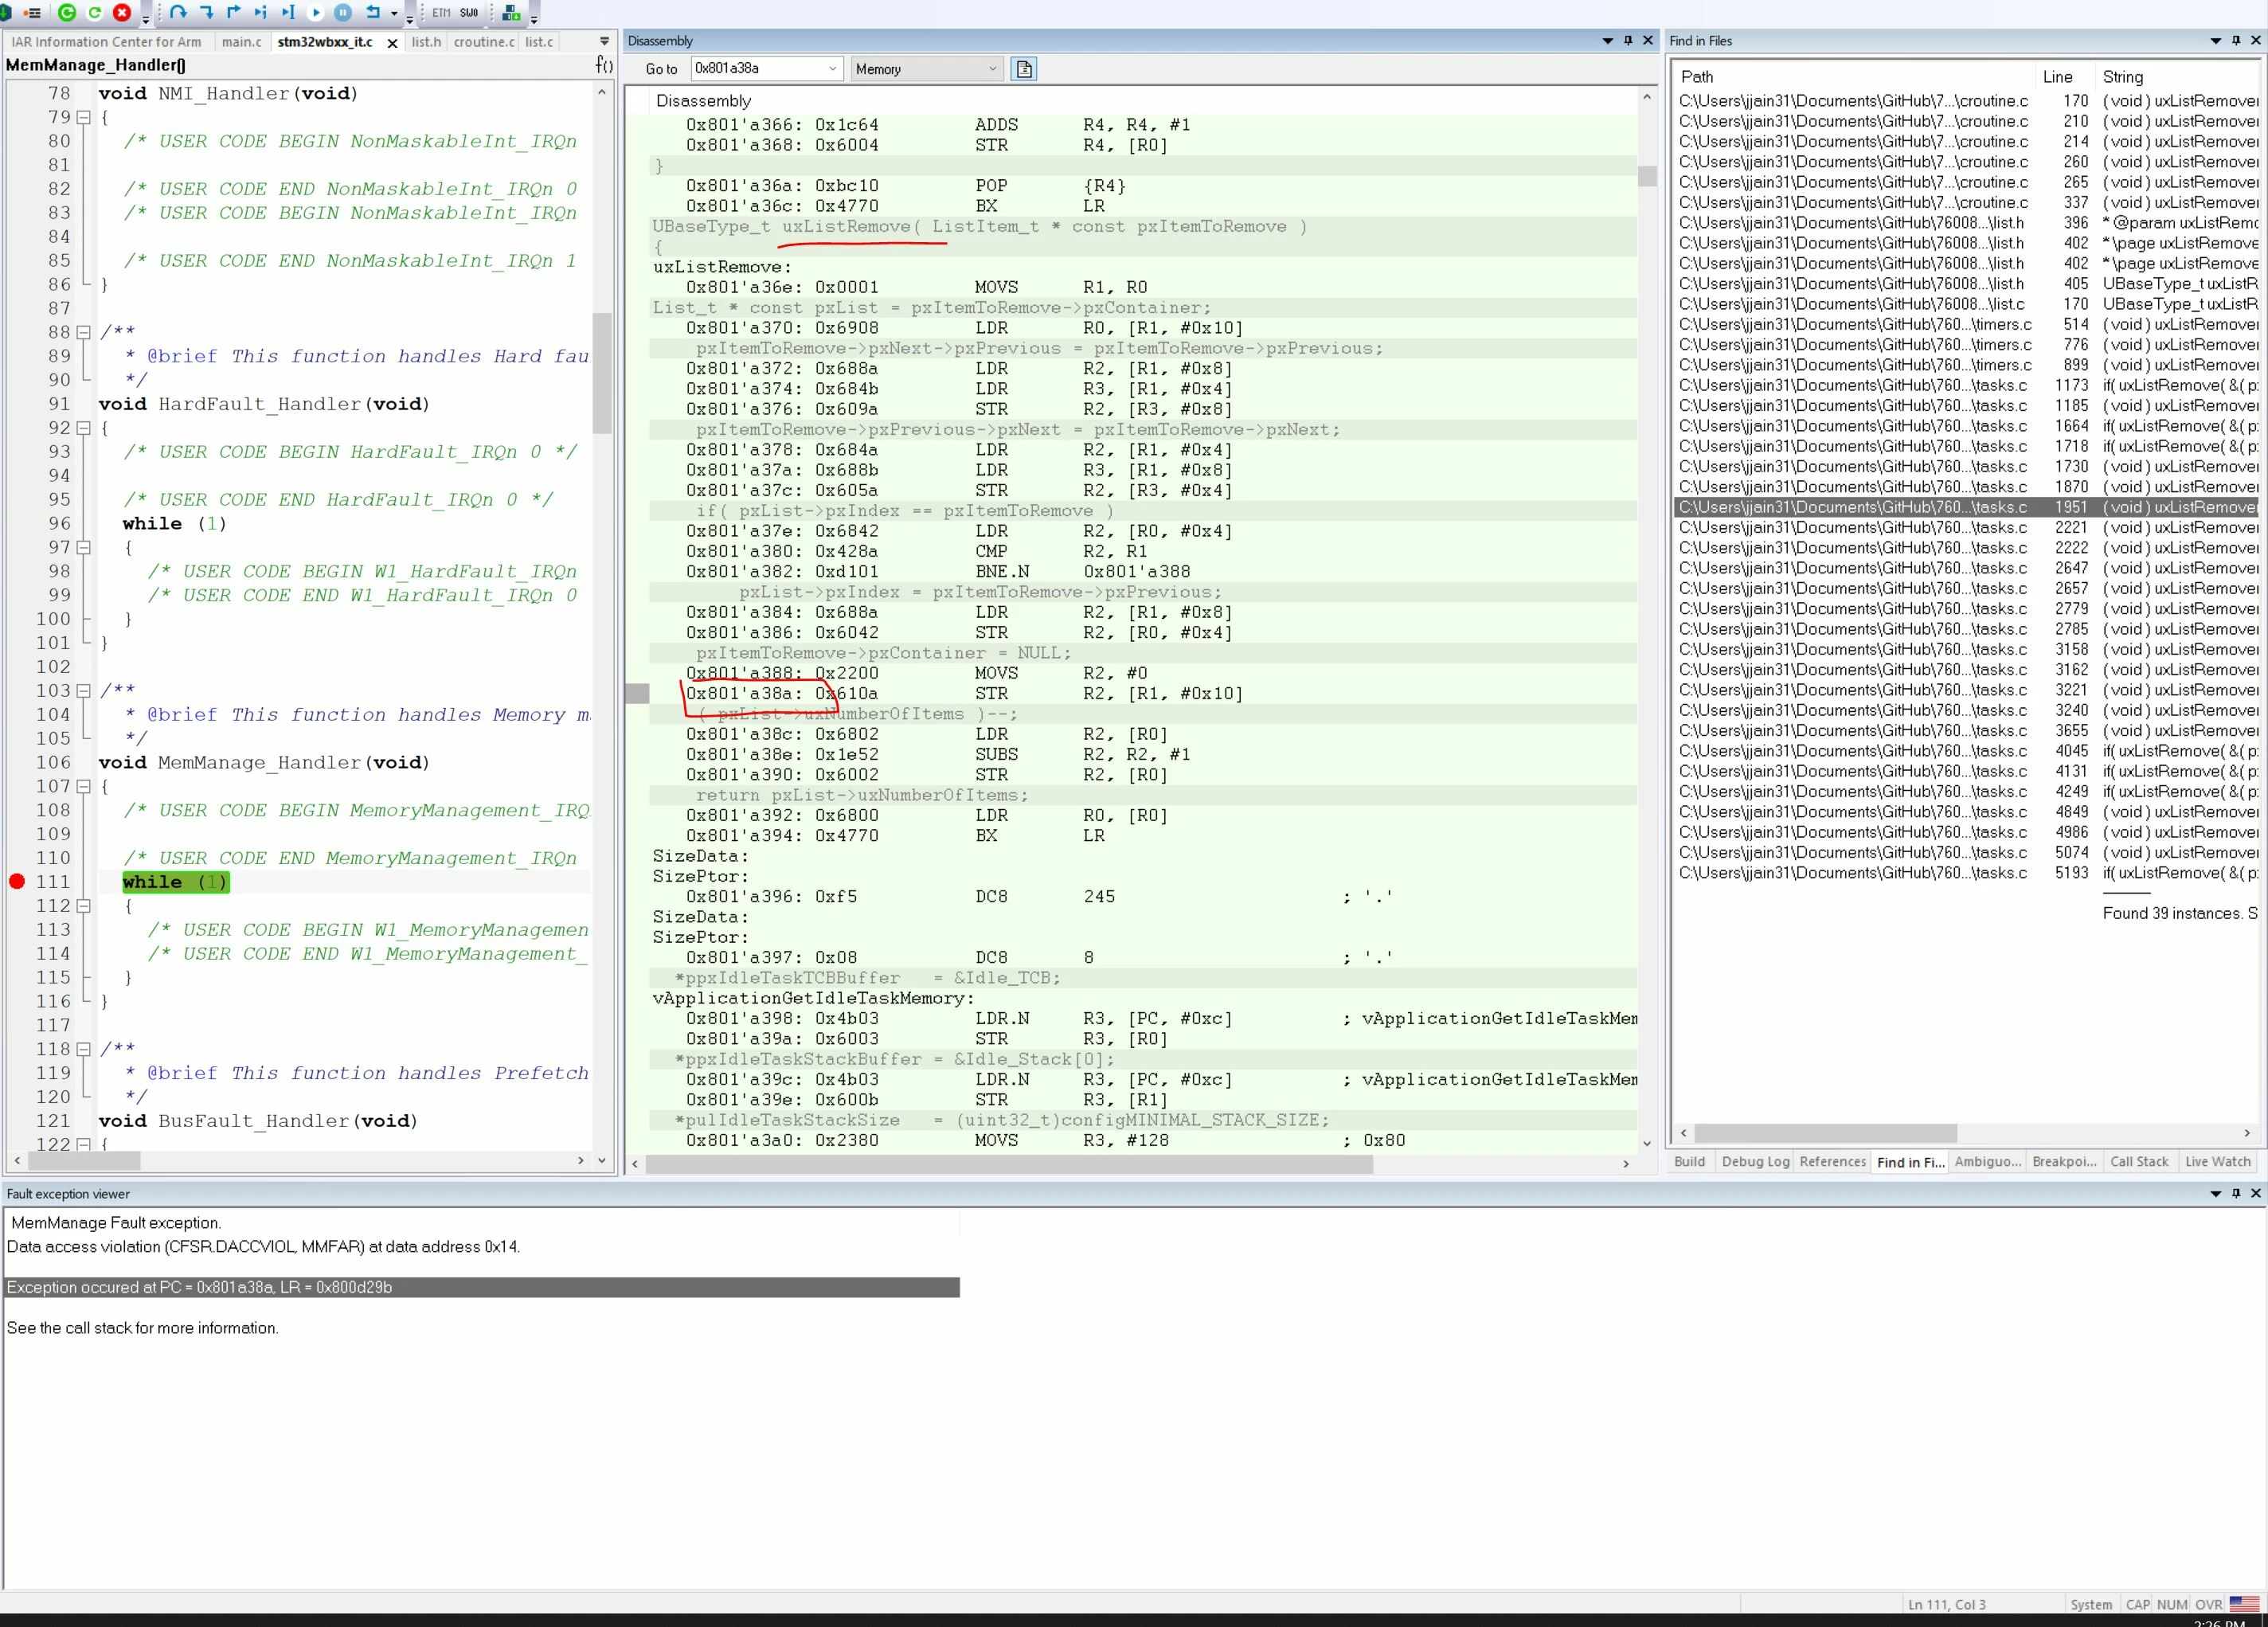Viewport: 2268px width, 1627px height.
Task: Click Next Statement list icon left of green icons
Action: (x=32, y=13)
